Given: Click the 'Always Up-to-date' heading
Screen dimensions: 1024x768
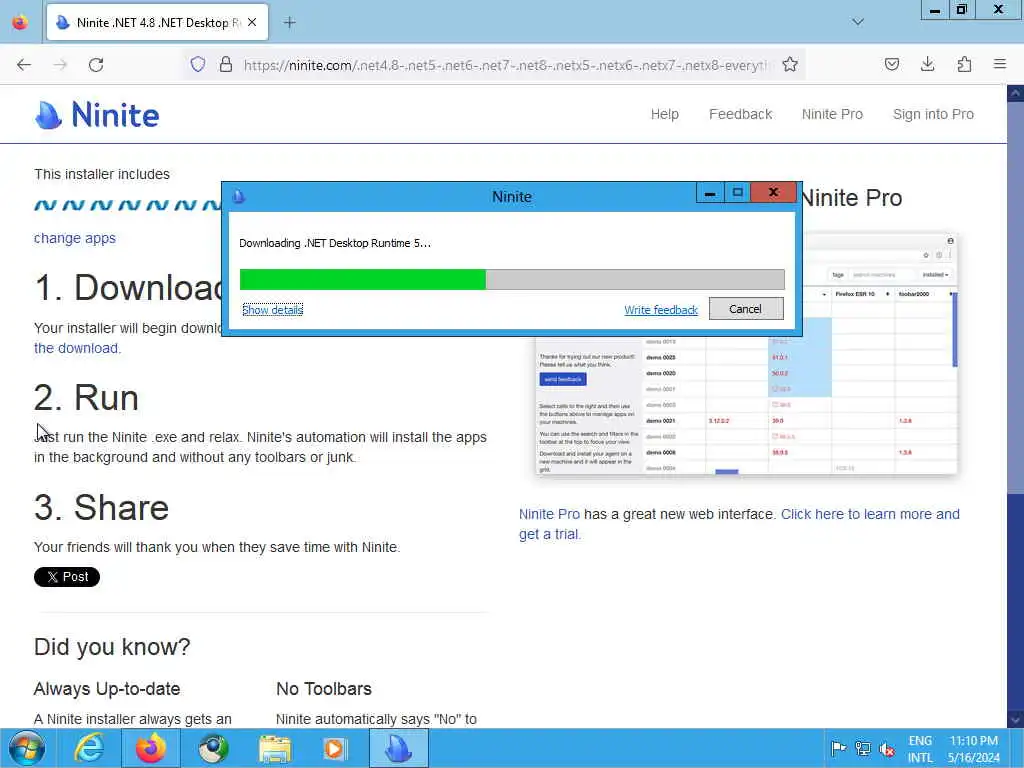Looking at the screenshot, I should click(x=107, y=689).
